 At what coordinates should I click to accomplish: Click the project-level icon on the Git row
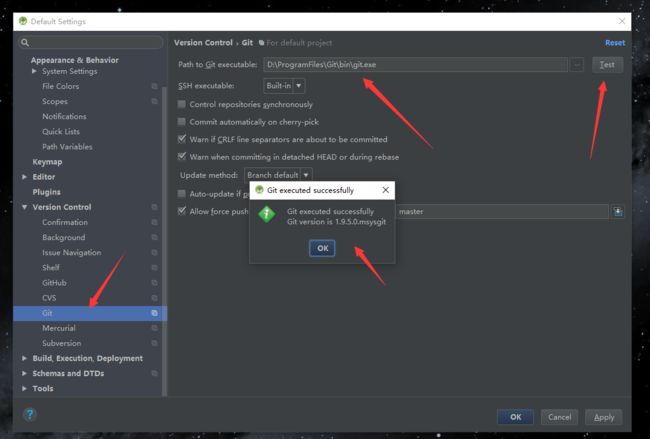[154, 313]
